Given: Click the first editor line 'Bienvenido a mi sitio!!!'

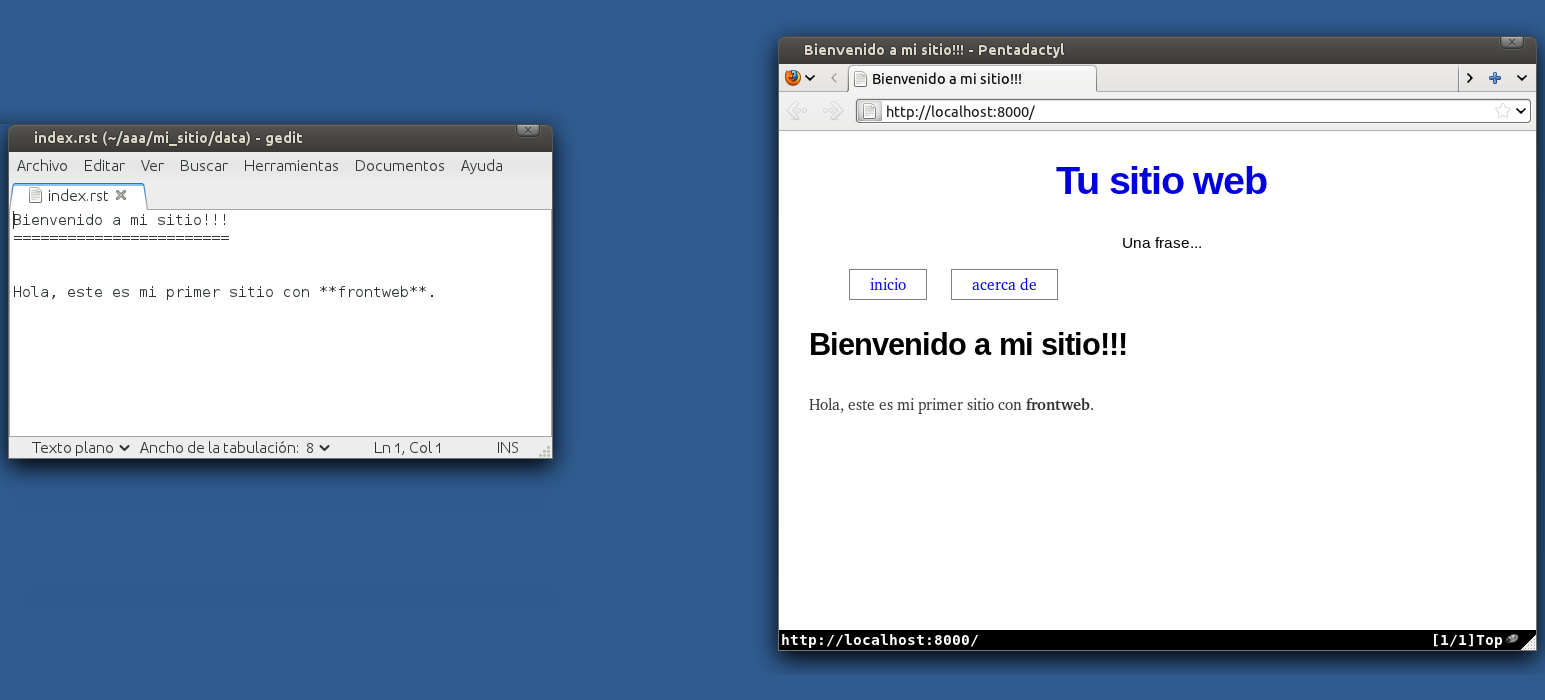Looking at the screenshot, I should [121, 220].
